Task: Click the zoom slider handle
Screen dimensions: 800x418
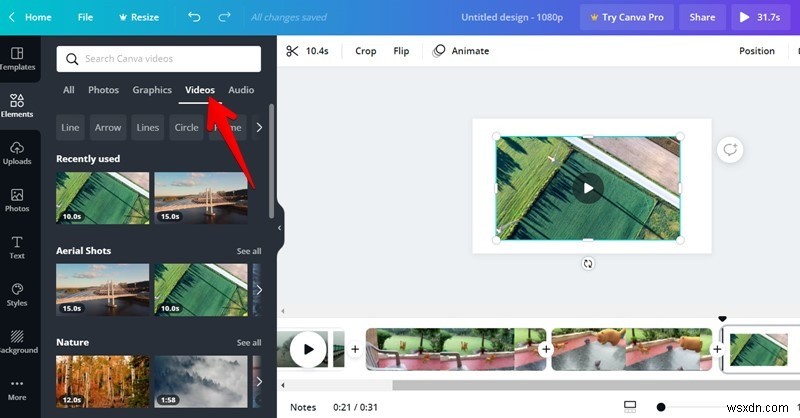Action: click(661, 407)
